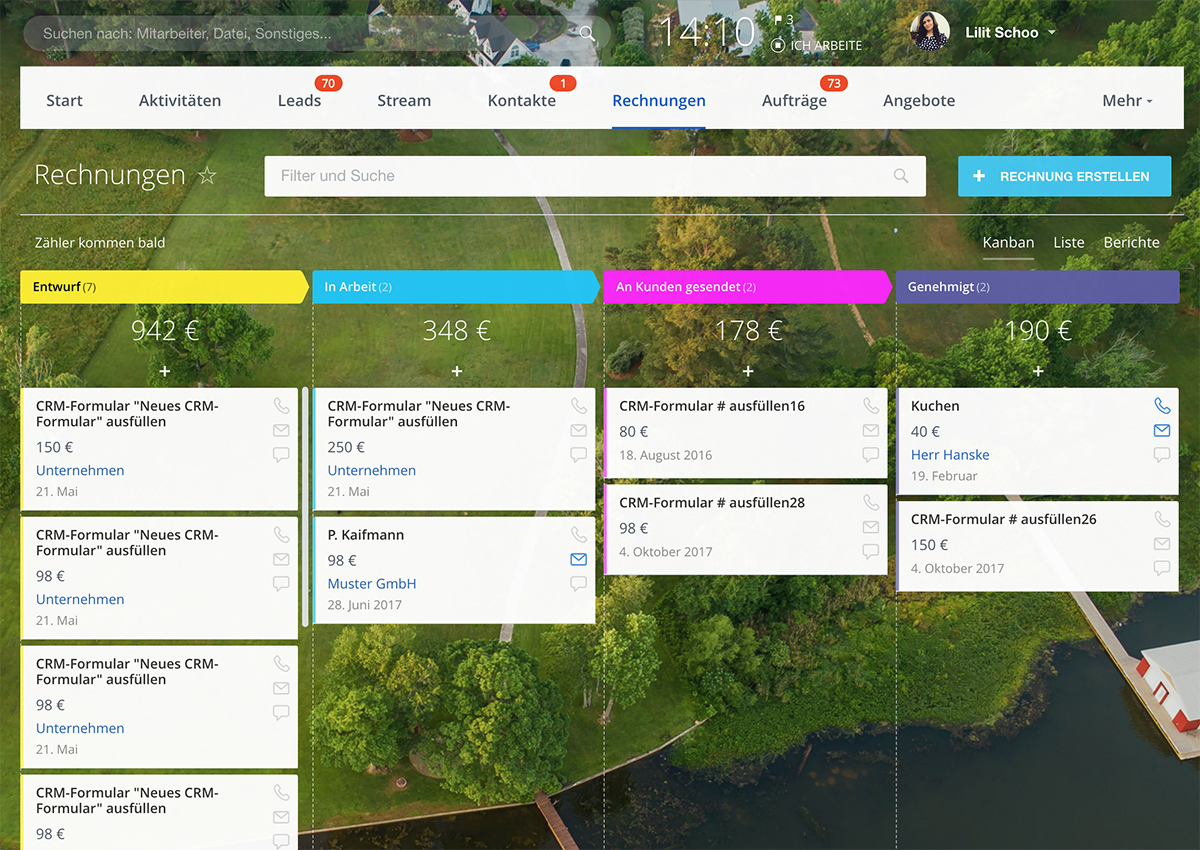
Task: Open the CRM-Formular # ausfüllen28 title
Action: pyautogui.click(x=712, y=503)
